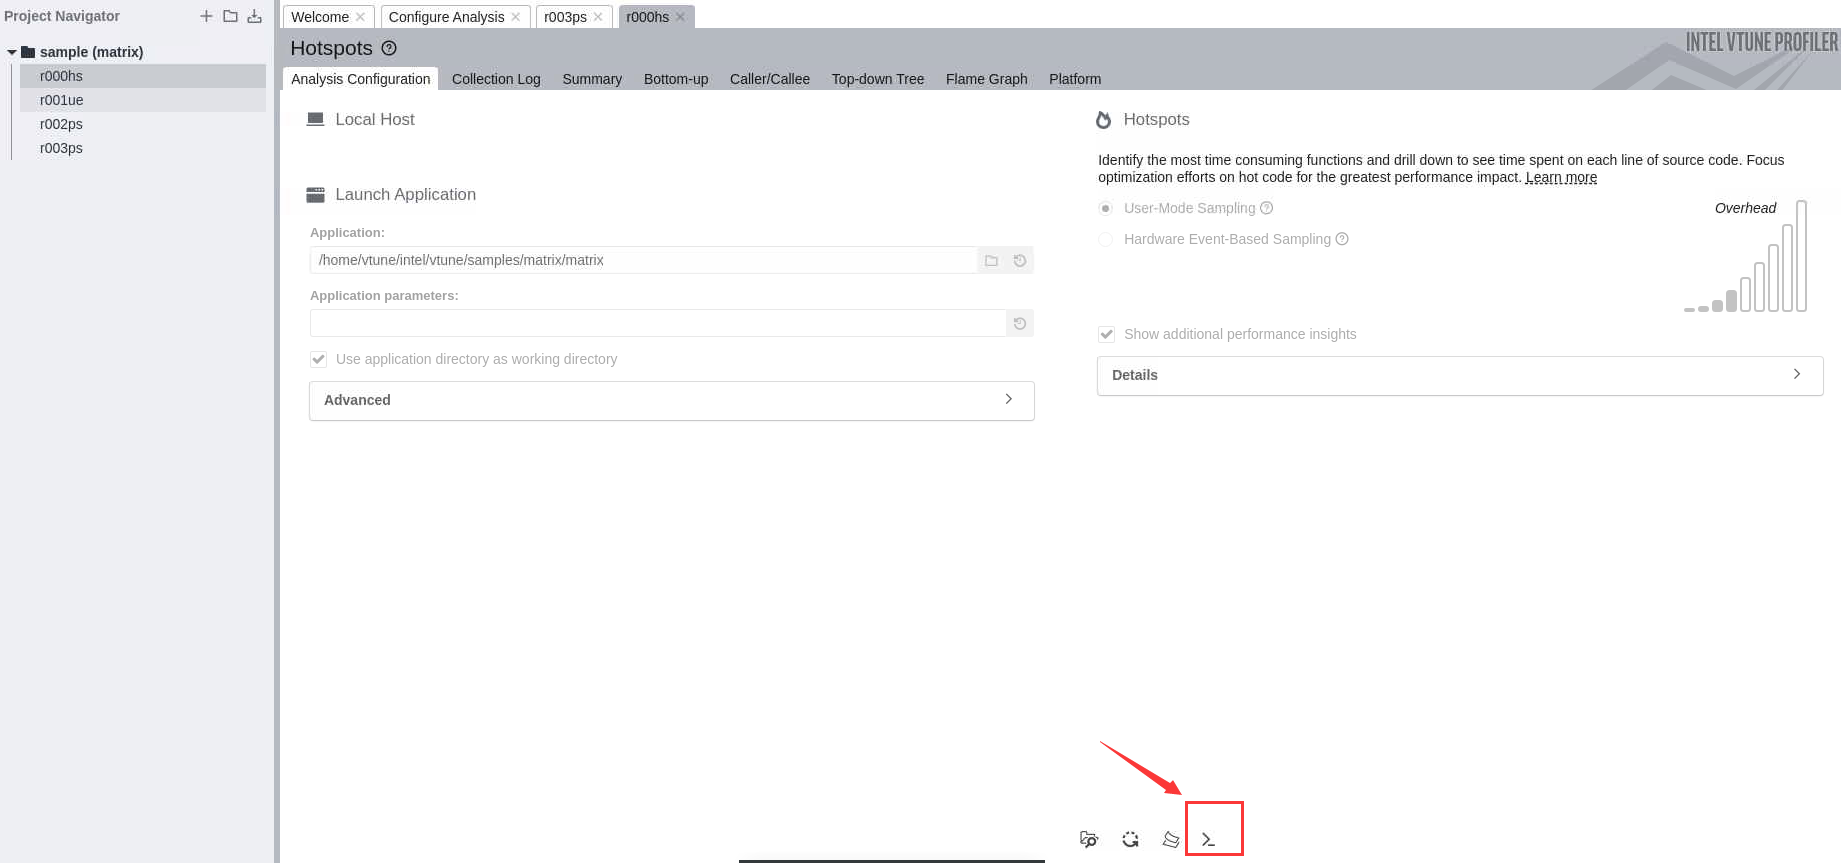
Task: Click the history icon beside Application parameters
Action: [x=1020, y=323]
